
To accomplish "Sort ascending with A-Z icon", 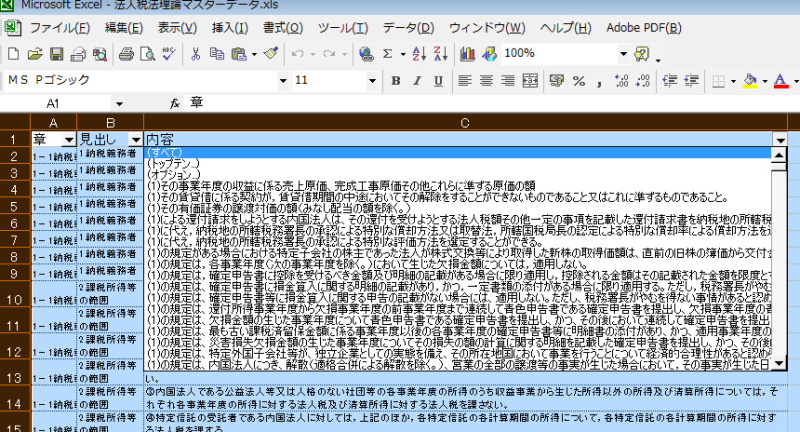I will click(419, 54).
